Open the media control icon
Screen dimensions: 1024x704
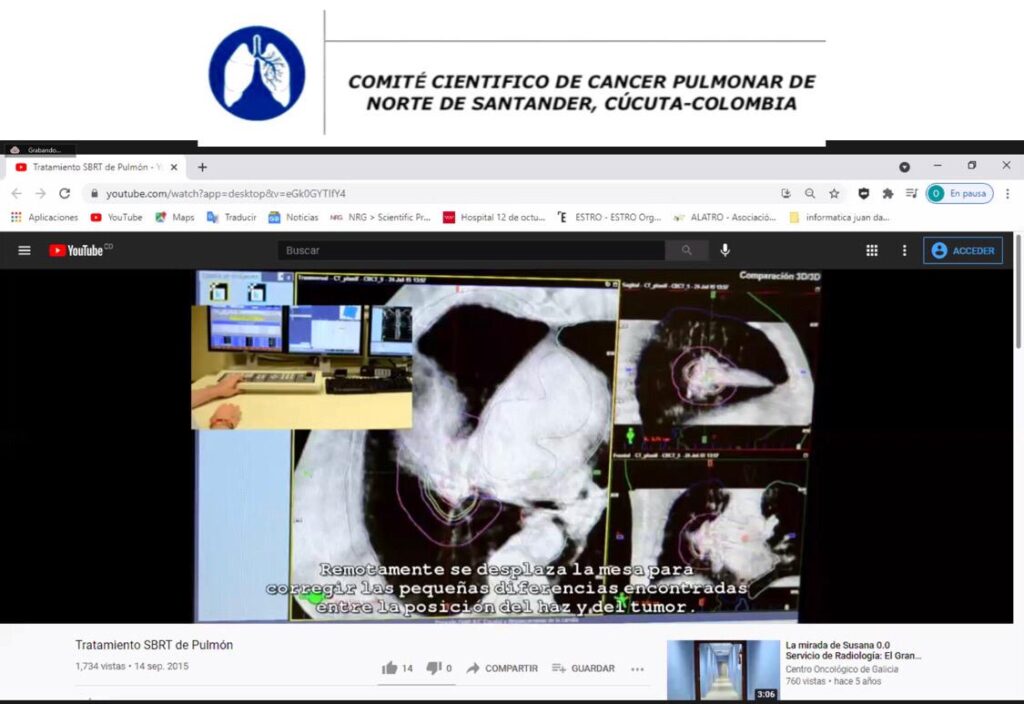click(x=912, y=193)
